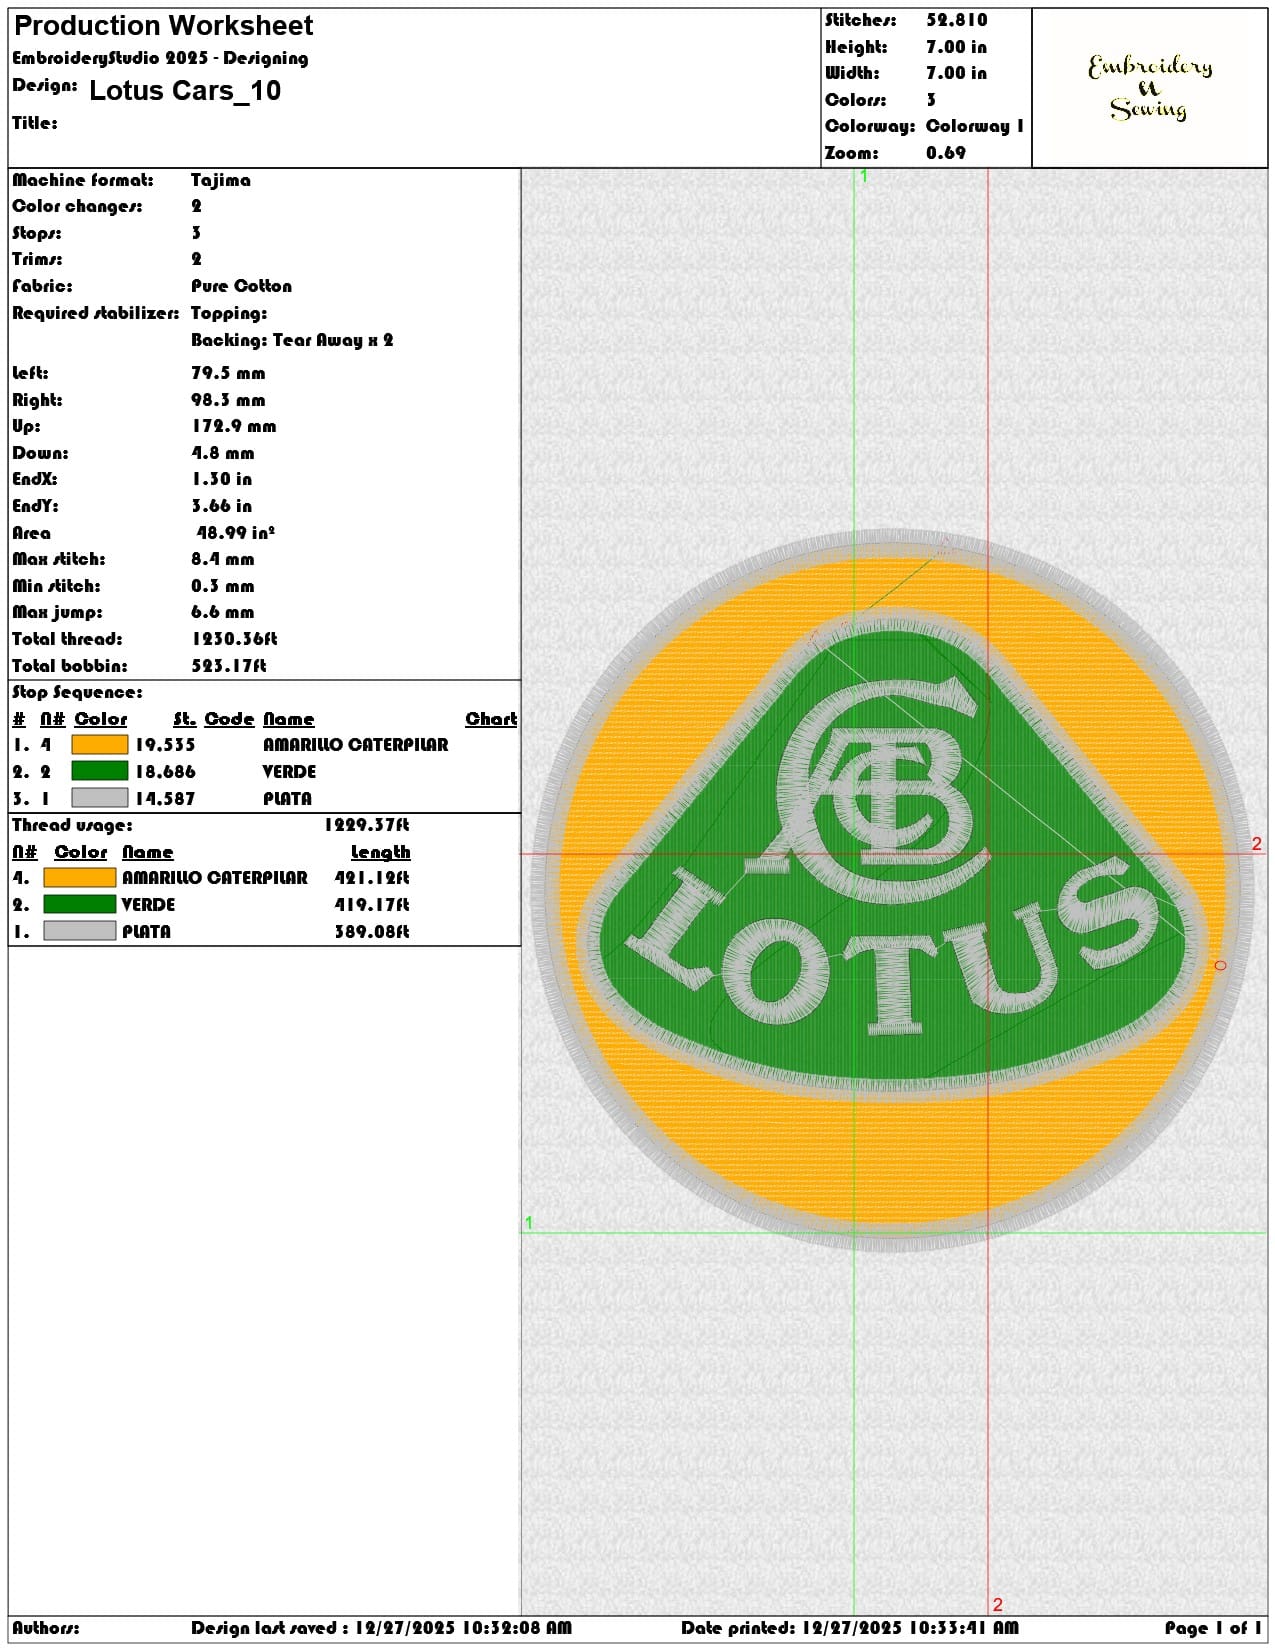Select the Right value 98.3 mm
The image size is (1275, 1650).
pos(228,400)
